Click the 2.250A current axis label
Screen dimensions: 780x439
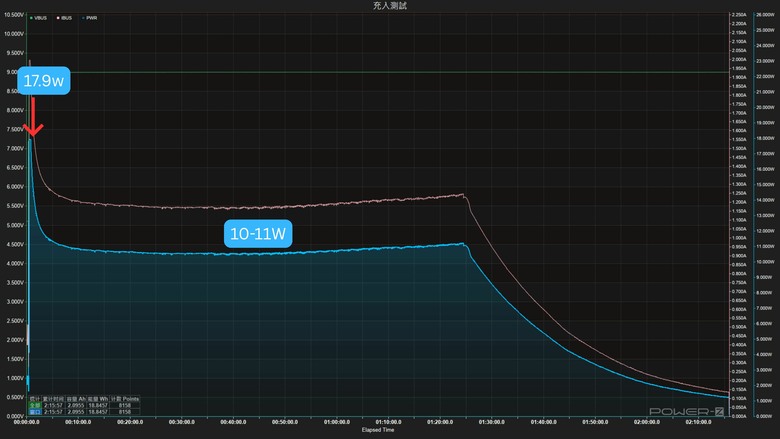click(739, 15)
